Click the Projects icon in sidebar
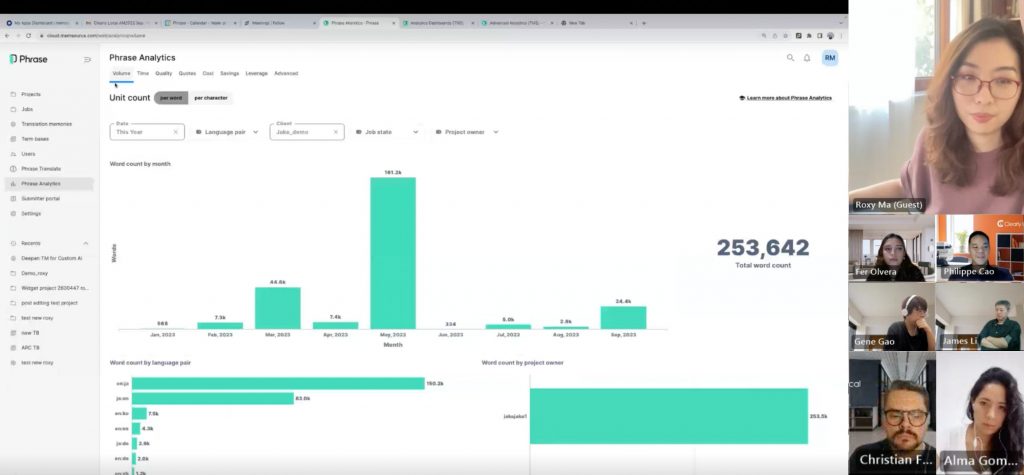 pos(13,94)
